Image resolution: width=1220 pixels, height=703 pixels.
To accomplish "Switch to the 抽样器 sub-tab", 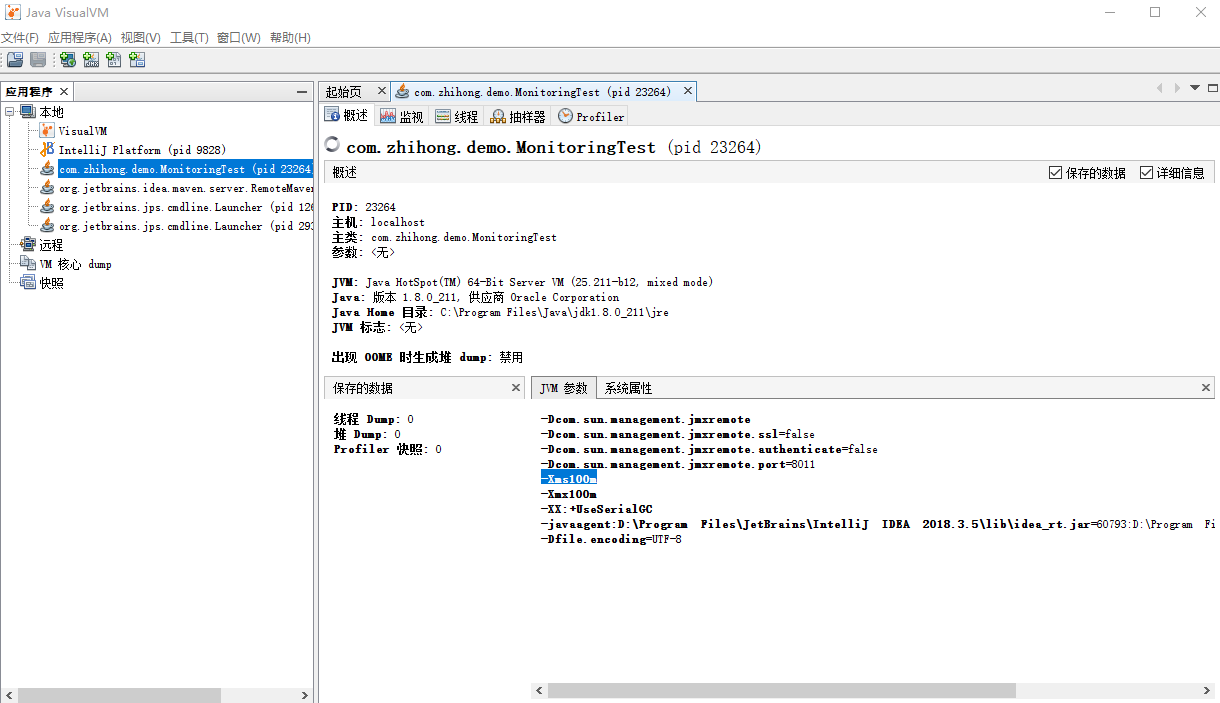I will 518,116.
